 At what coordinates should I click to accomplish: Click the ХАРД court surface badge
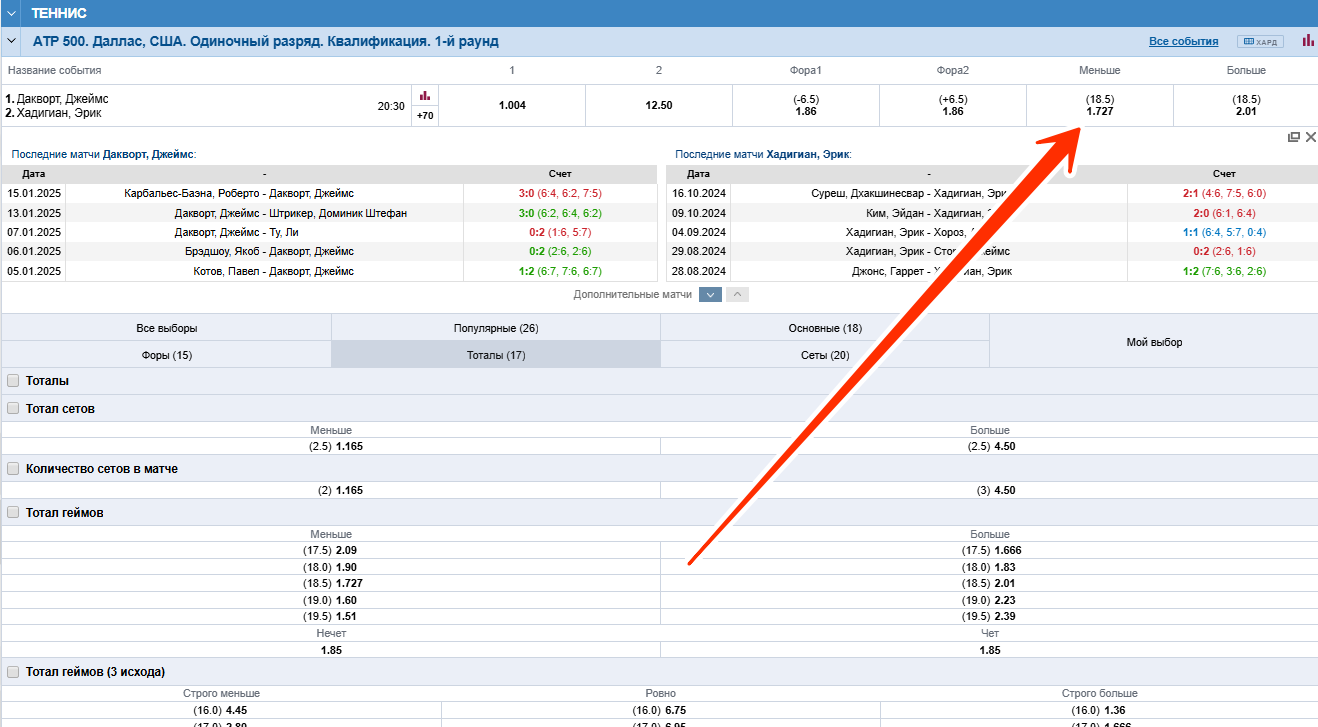point(1260,42)
